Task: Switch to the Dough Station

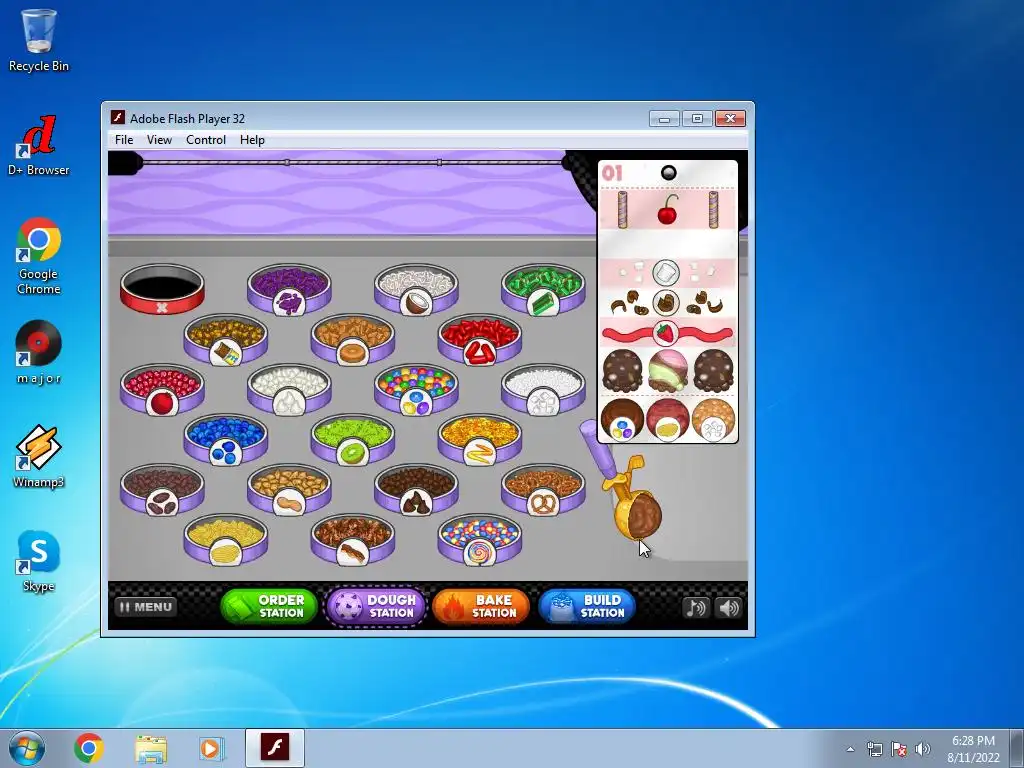Action: point(376,606)
